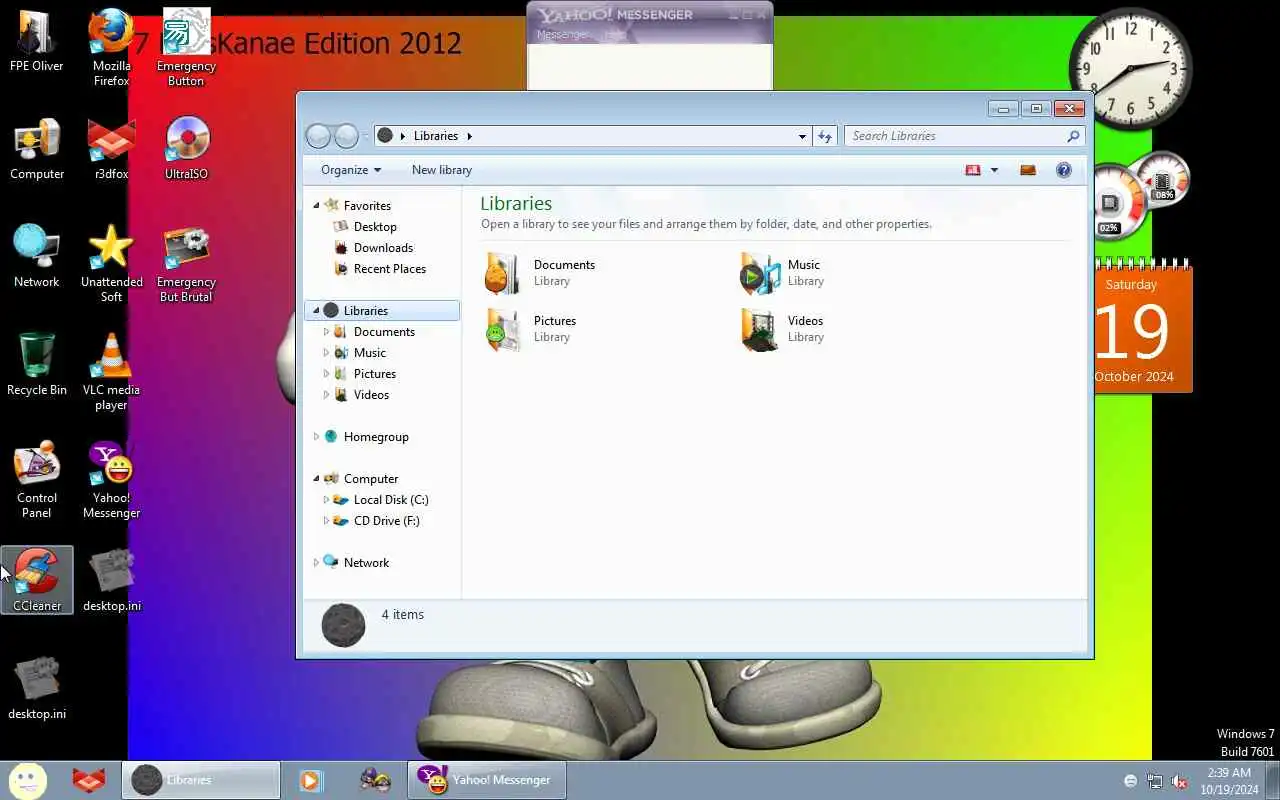Collapse the Computer tree section
Screen dimensions: 1280x800
coord(316,478)
